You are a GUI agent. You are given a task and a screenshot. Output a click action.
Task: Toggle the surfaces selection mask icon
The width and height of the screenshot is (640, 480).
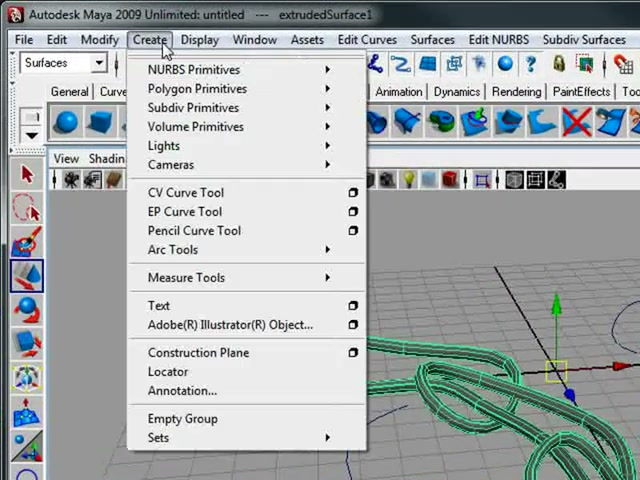(x=427, y=64)
